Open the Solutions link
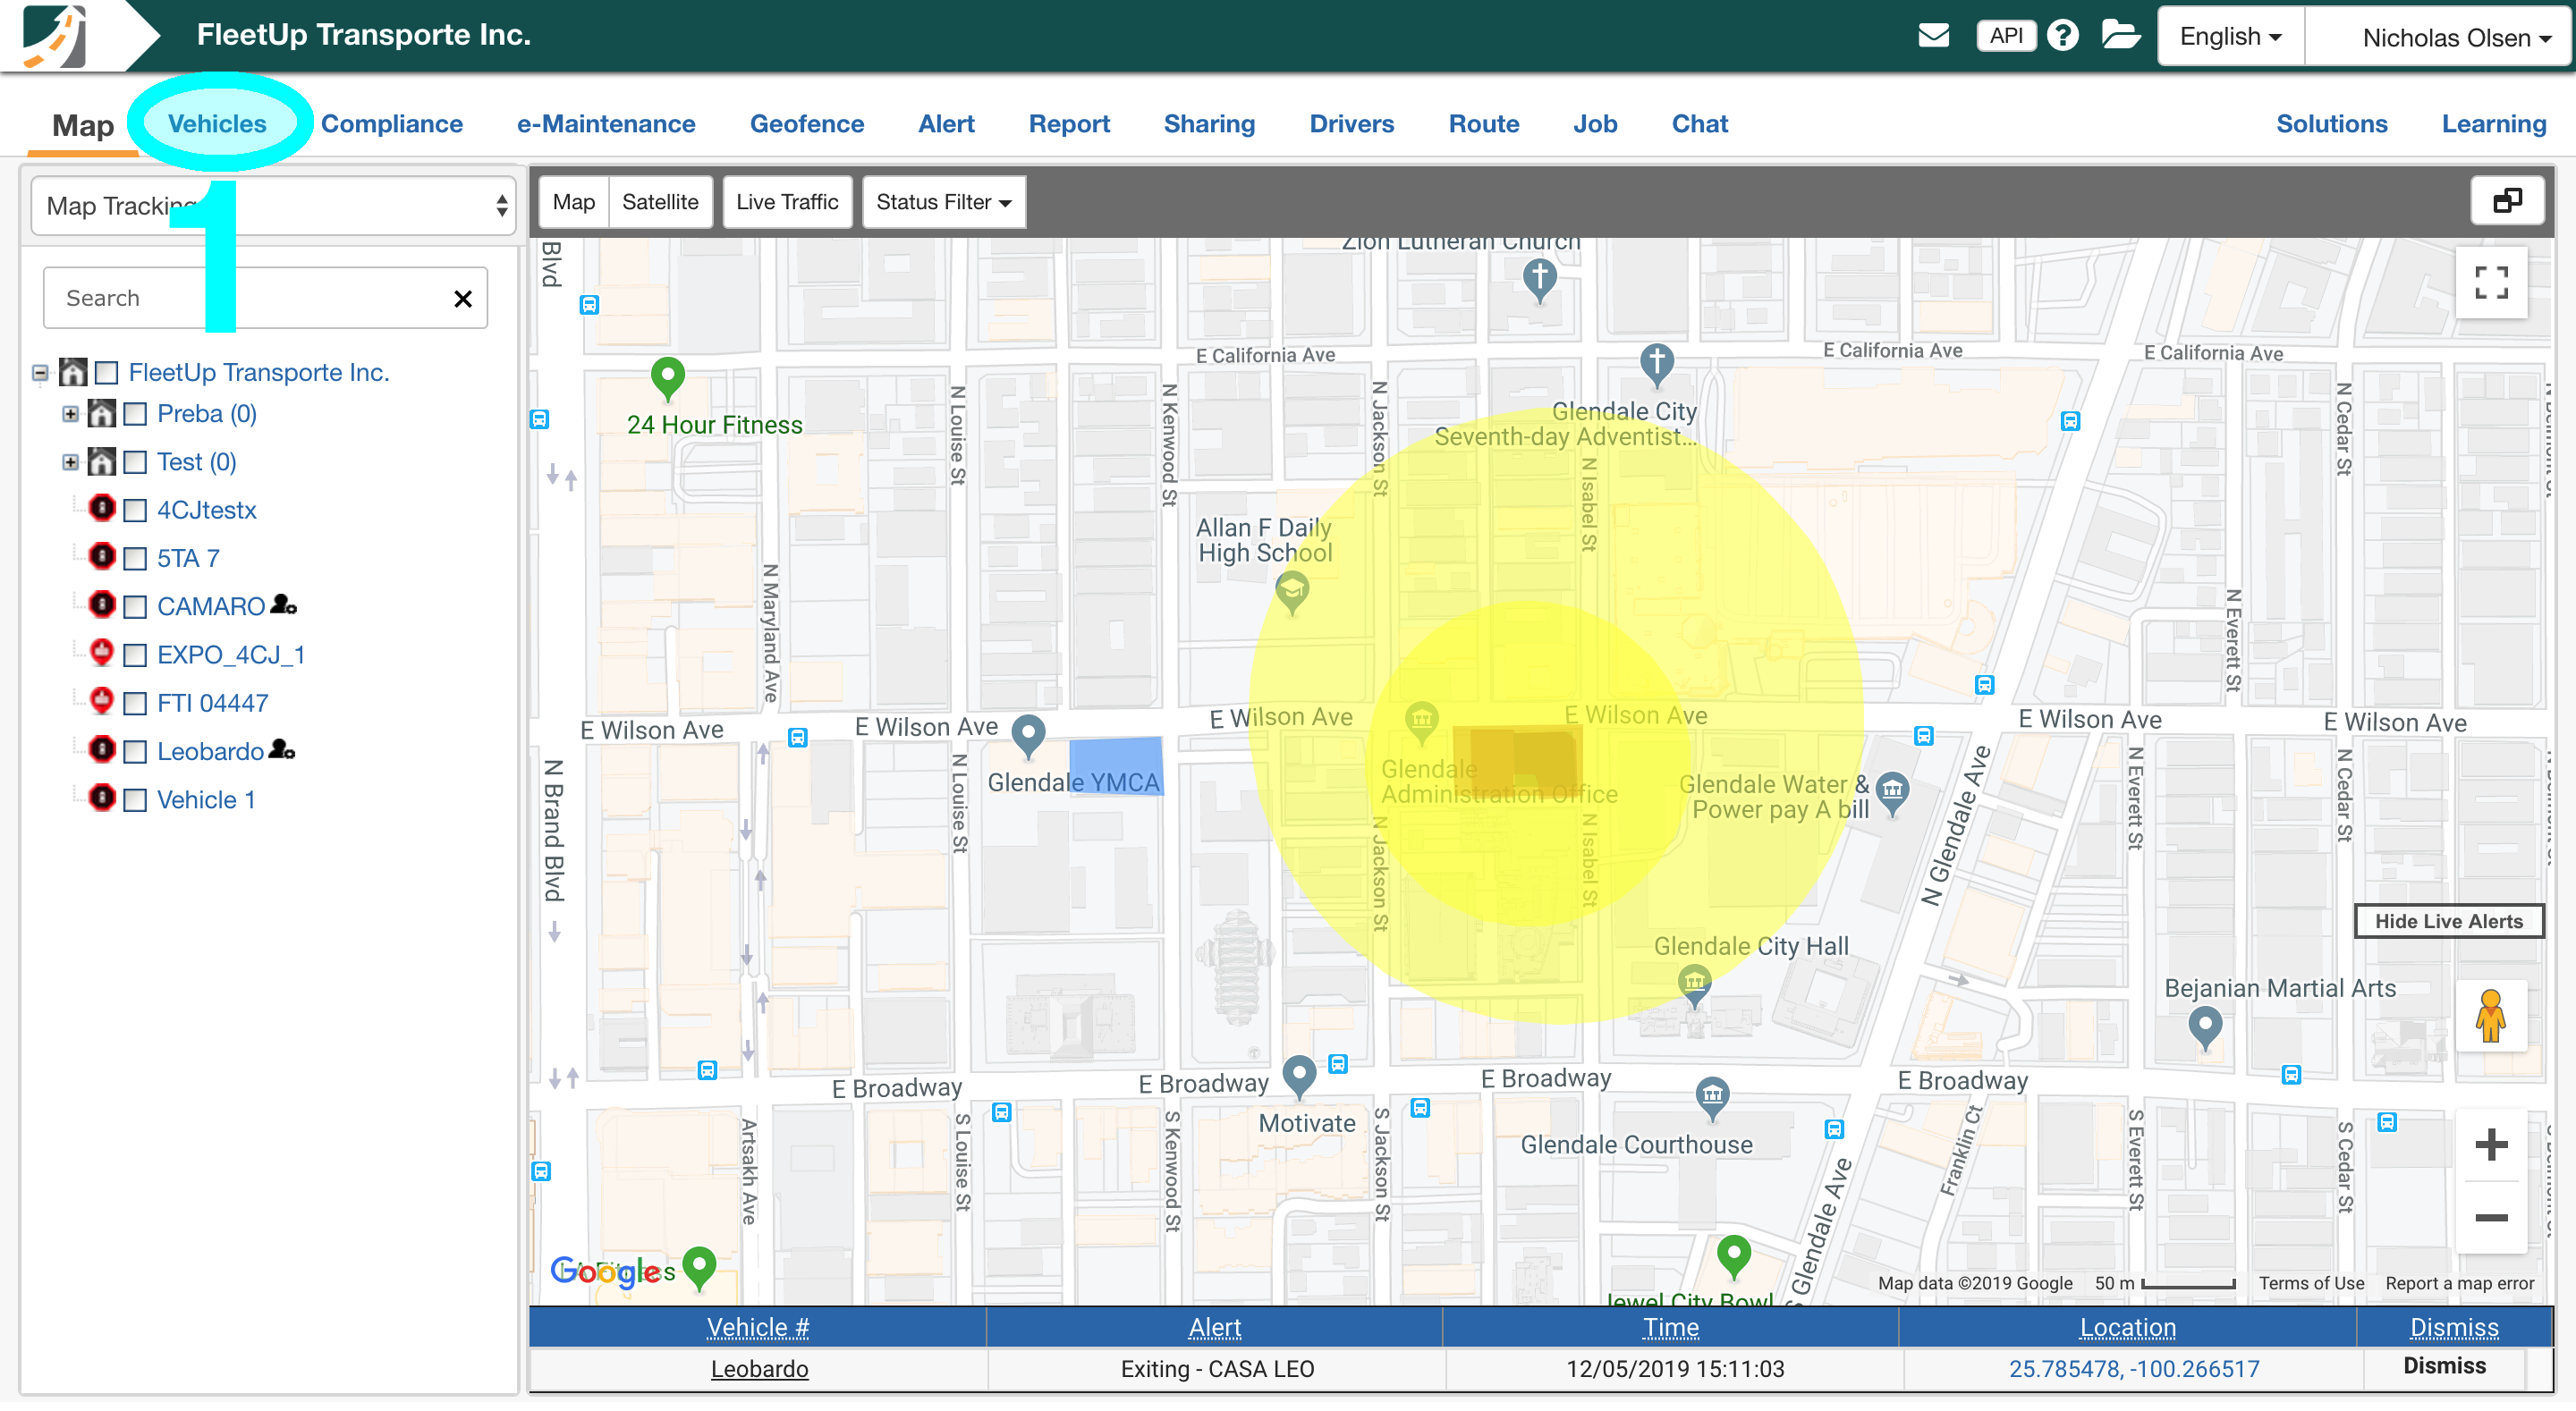 click(x=2331, y=124)
